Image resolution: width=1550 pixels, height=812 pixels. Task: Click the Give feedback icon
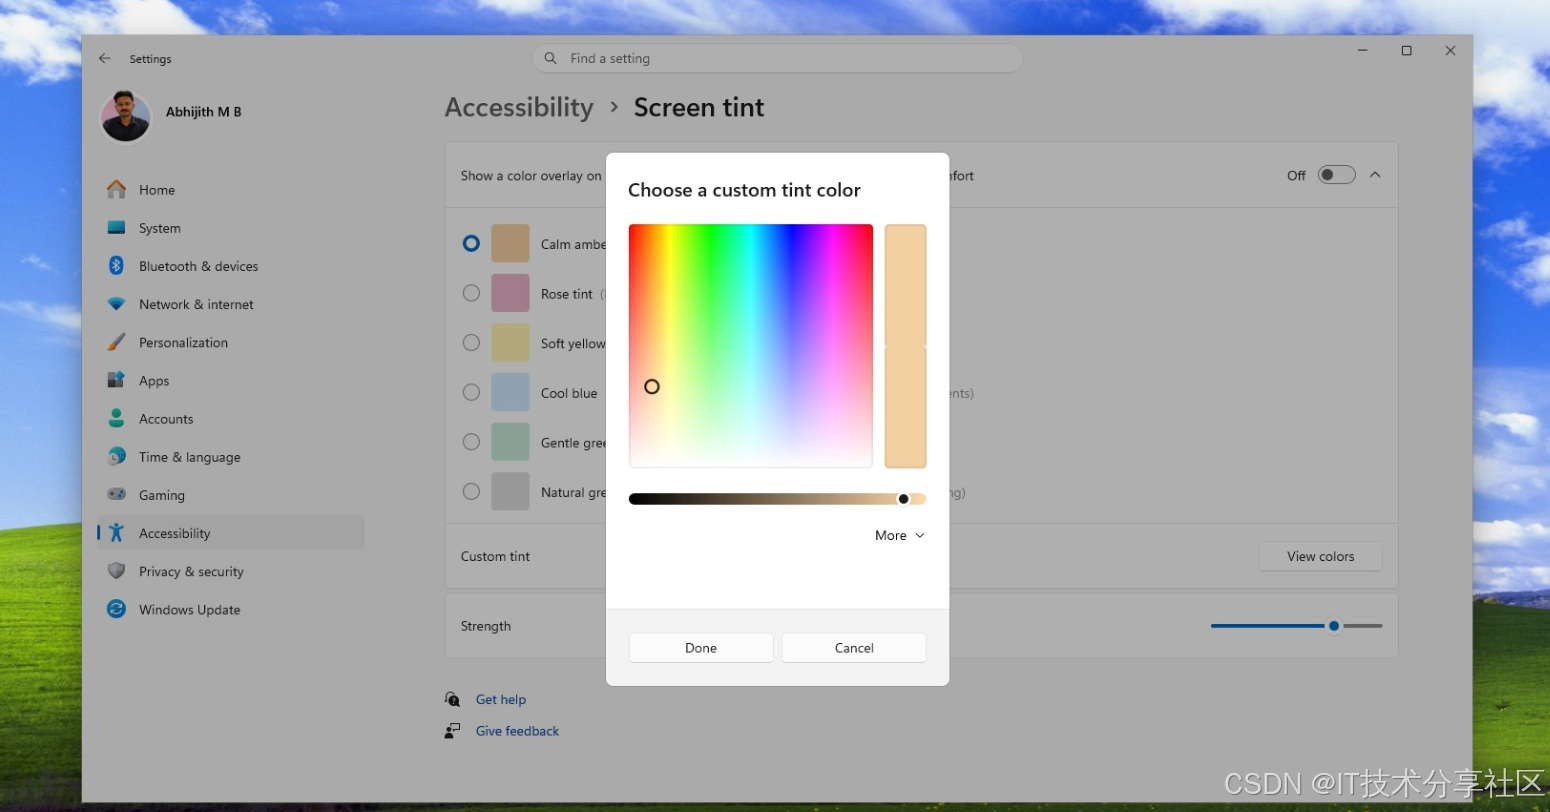click(453, 731)
